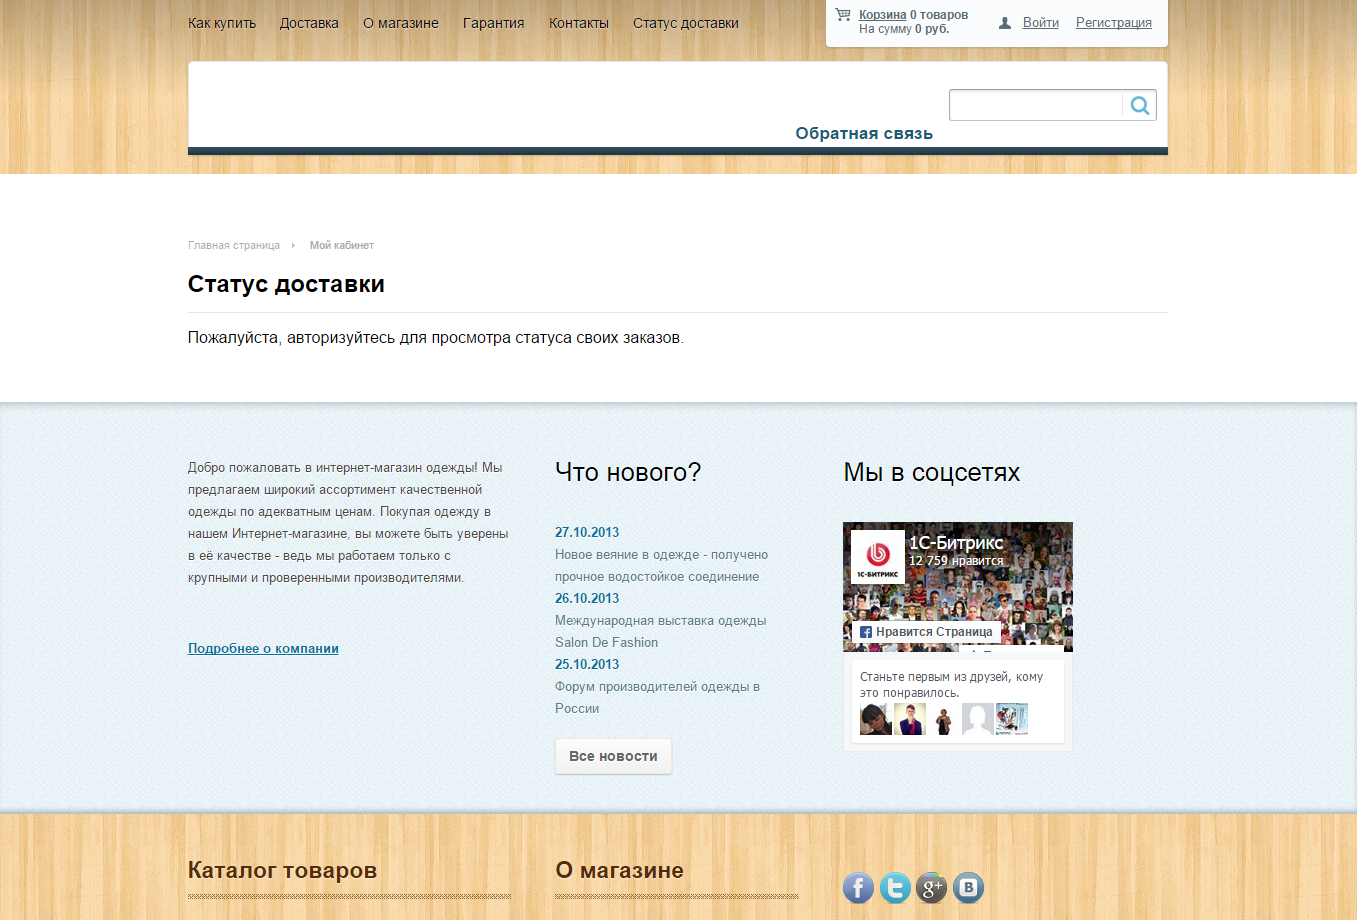Open the Регистрация page
This screenshot has width=1357, height=920.
1113,22
